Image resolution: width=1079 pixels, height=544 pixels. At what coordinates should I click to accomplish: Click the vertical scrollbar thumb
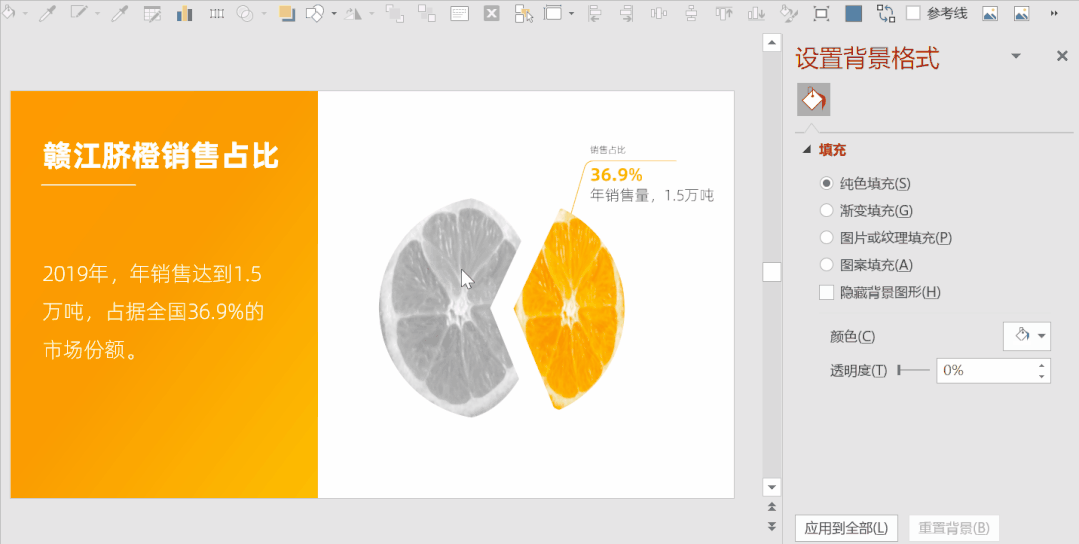[x=771, y=272]
